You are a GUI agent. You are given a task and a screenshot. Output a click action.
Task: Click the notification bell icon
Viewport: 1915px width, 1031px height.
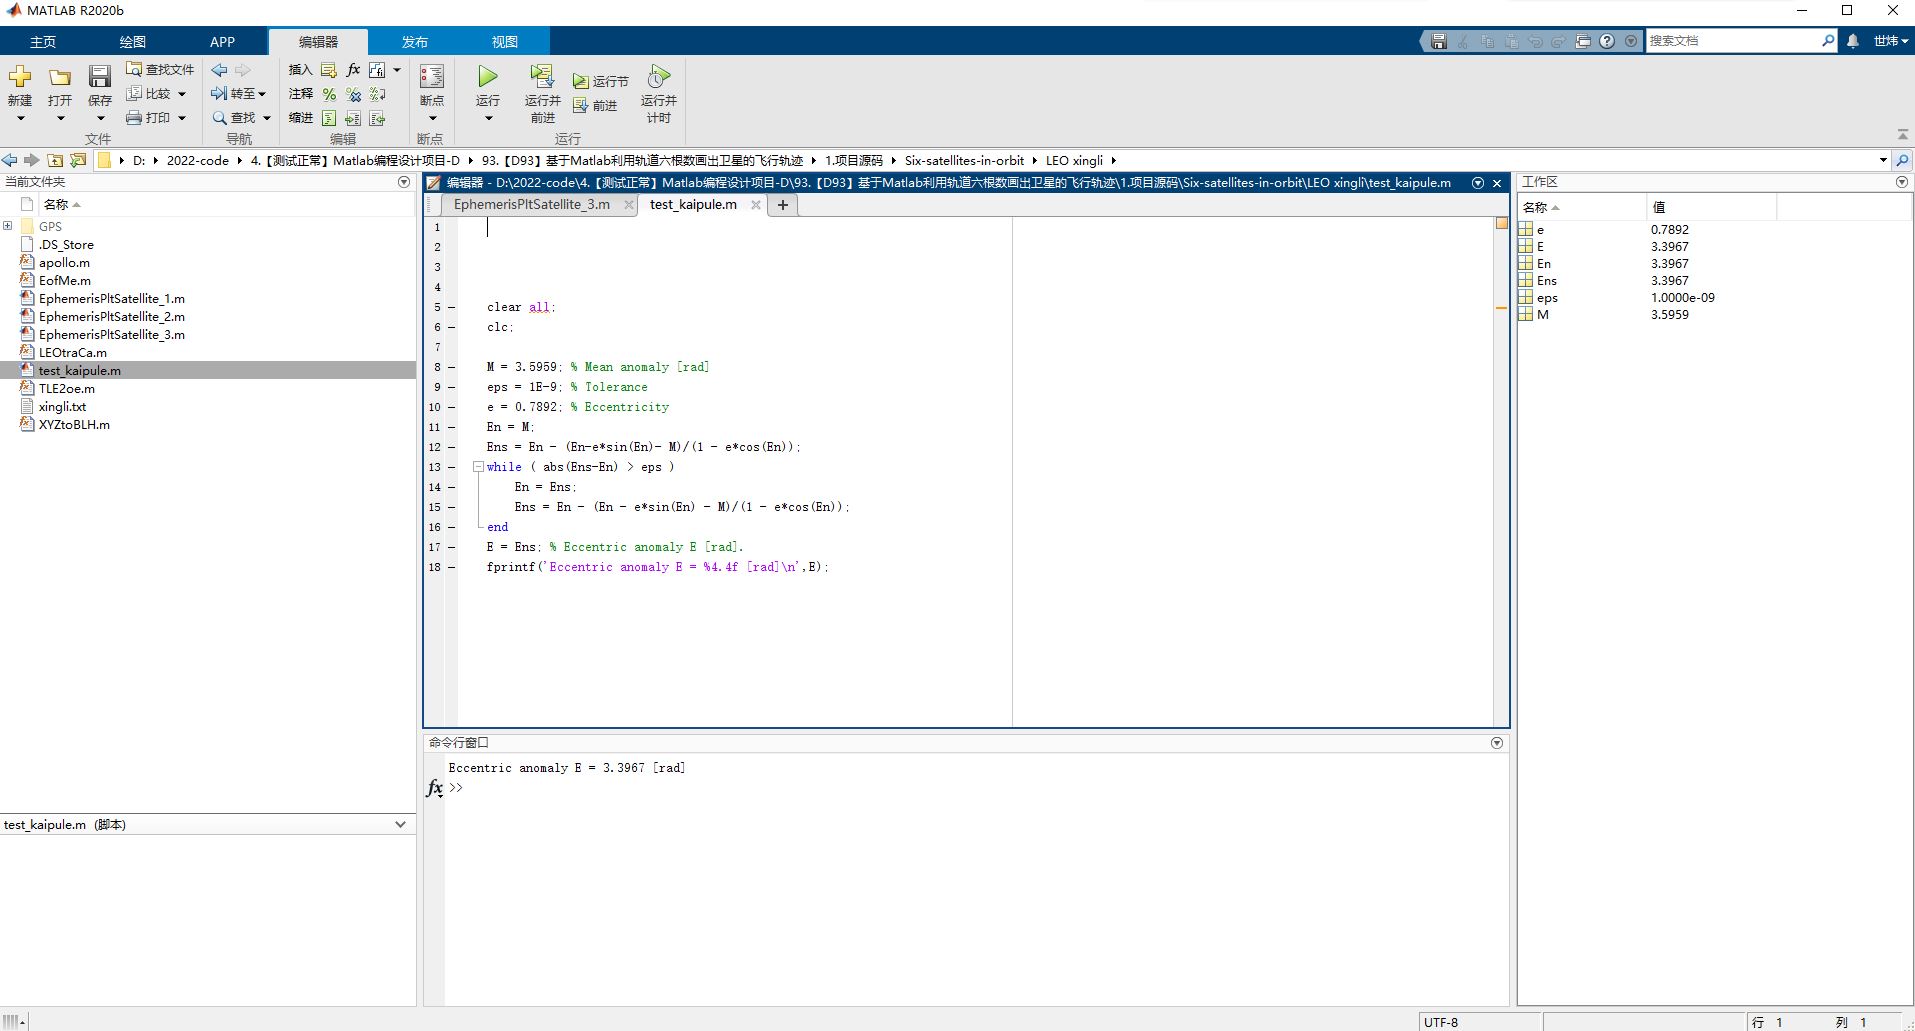pyautogui.click(x=1853, y=41)
